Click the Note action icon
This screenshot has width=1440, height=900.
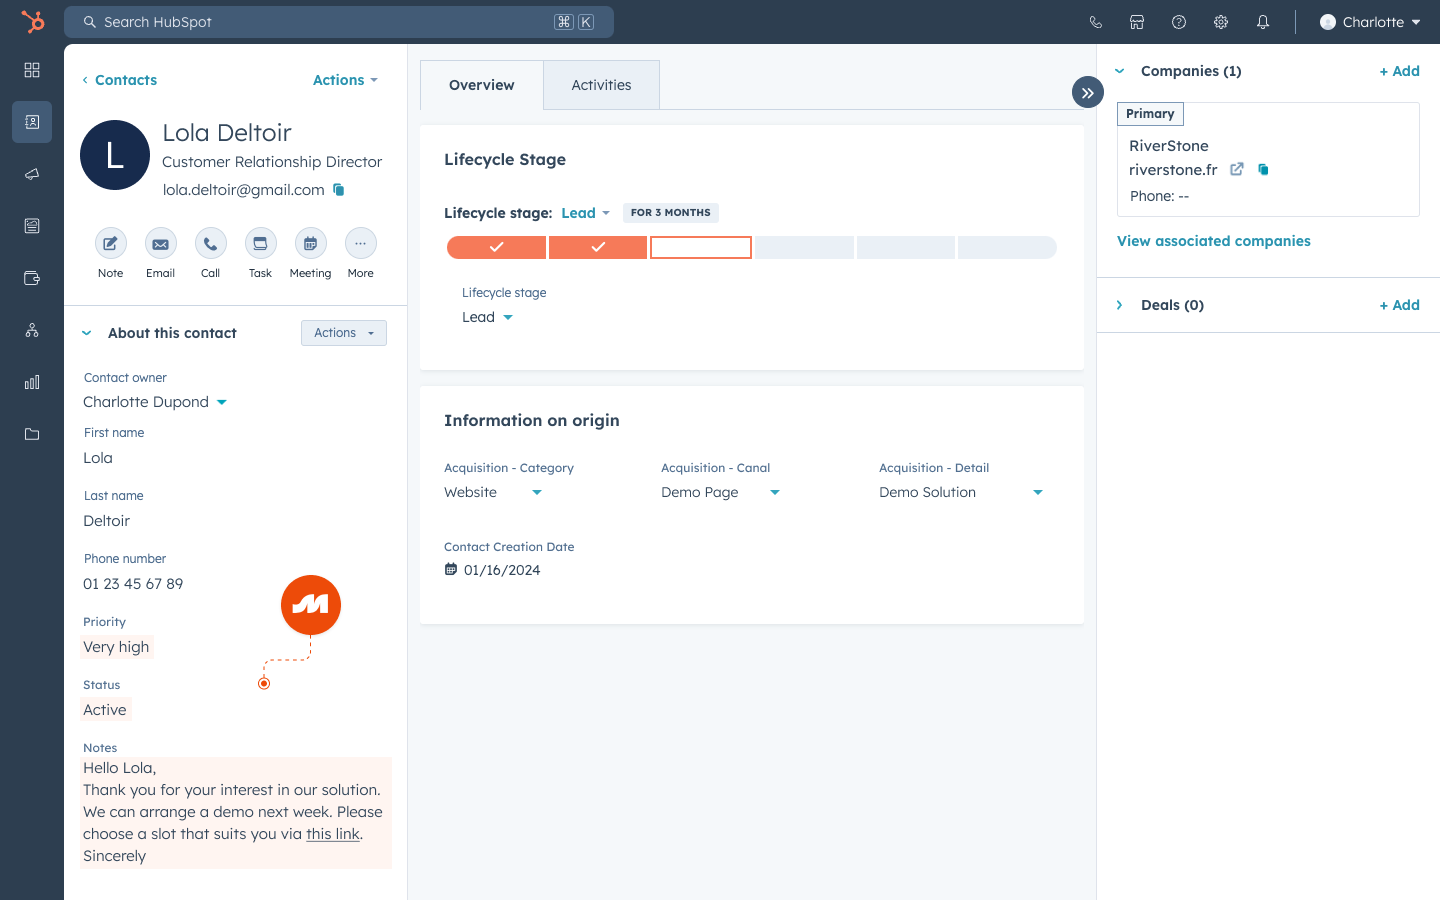111,243
